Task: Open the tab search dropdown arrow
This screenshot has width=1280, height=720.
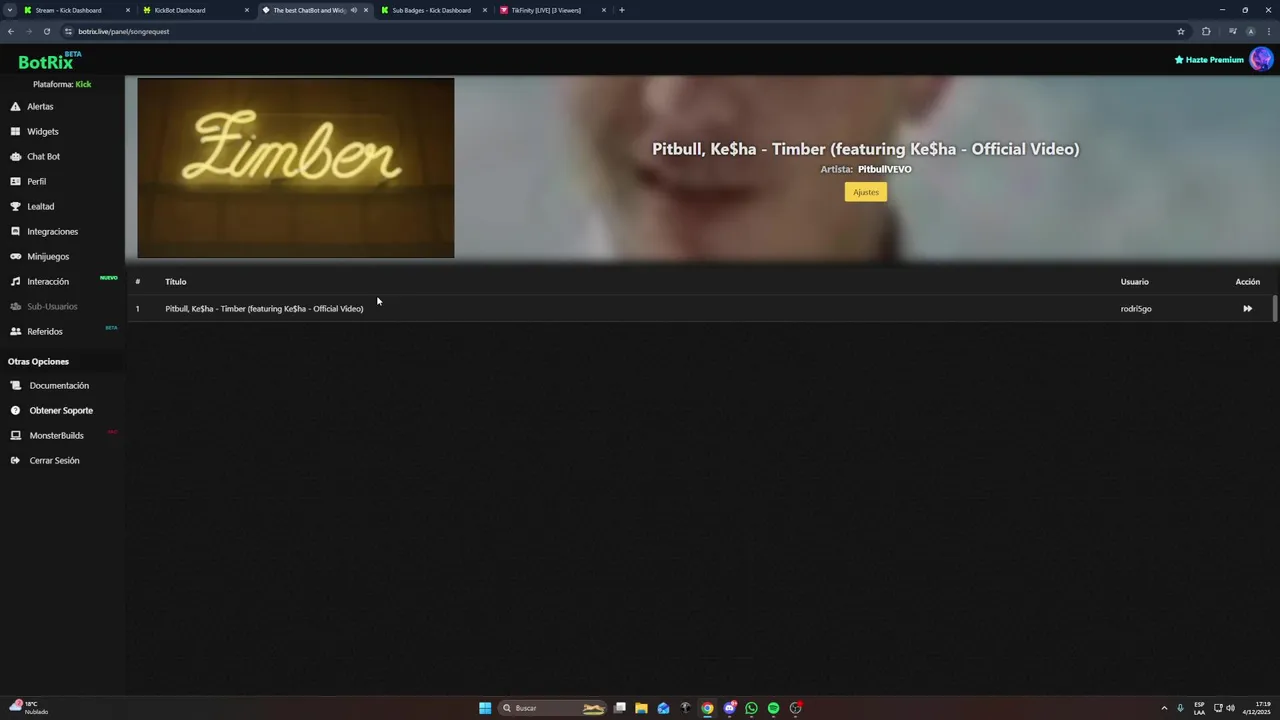Action: (10, 10)
